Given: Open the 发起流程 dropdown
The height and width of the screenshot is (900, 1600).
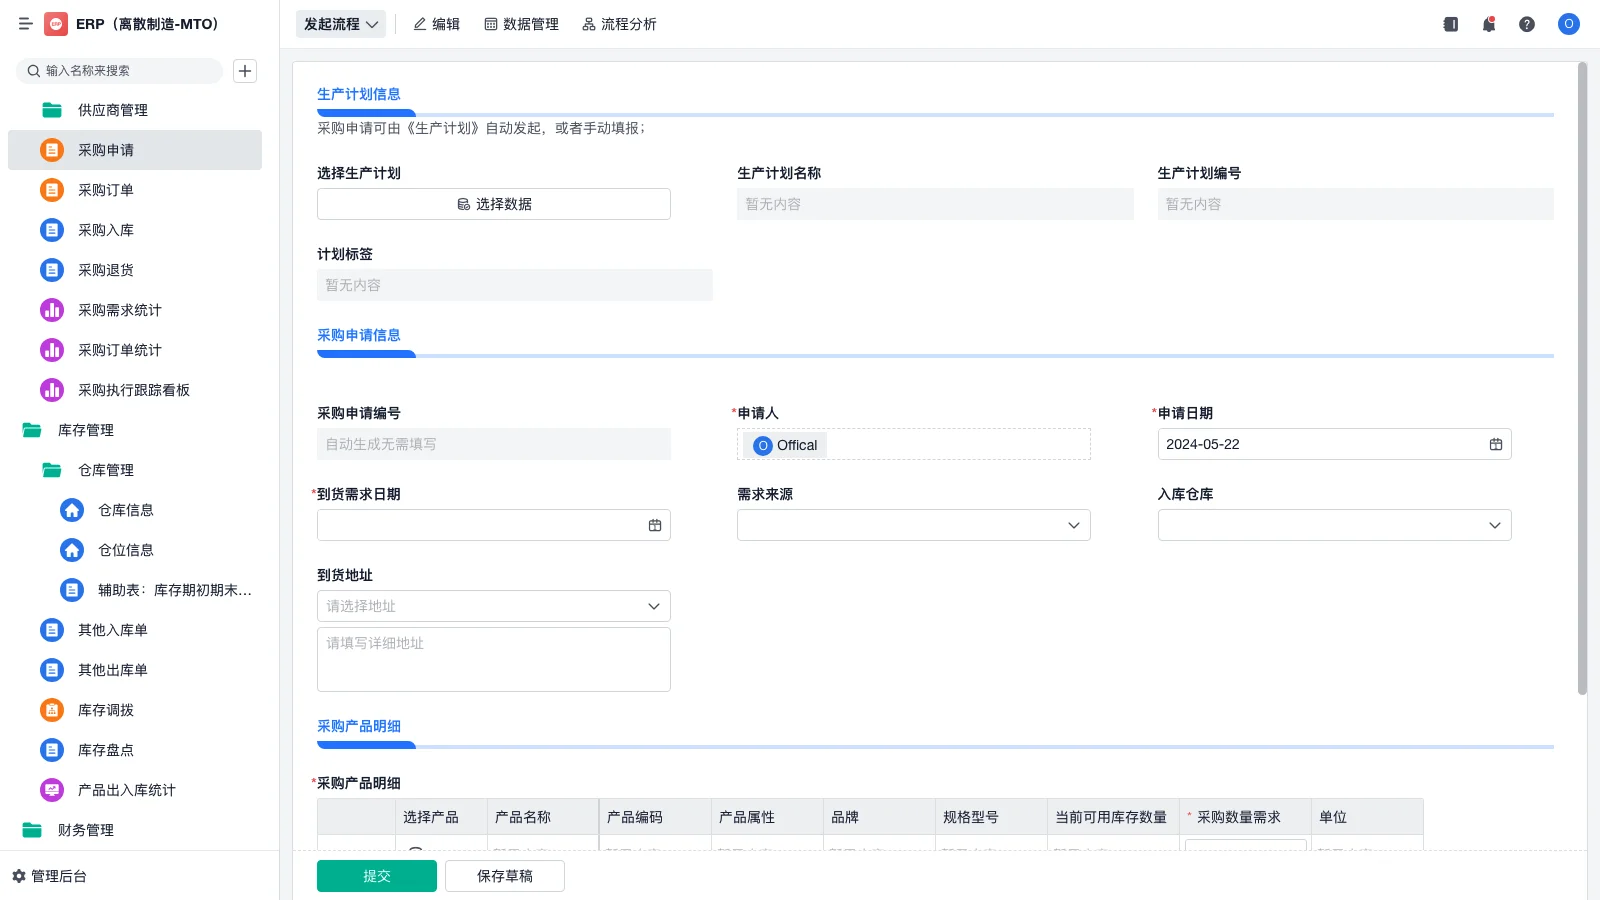Looking at the screenshot, I should [340, 24].
